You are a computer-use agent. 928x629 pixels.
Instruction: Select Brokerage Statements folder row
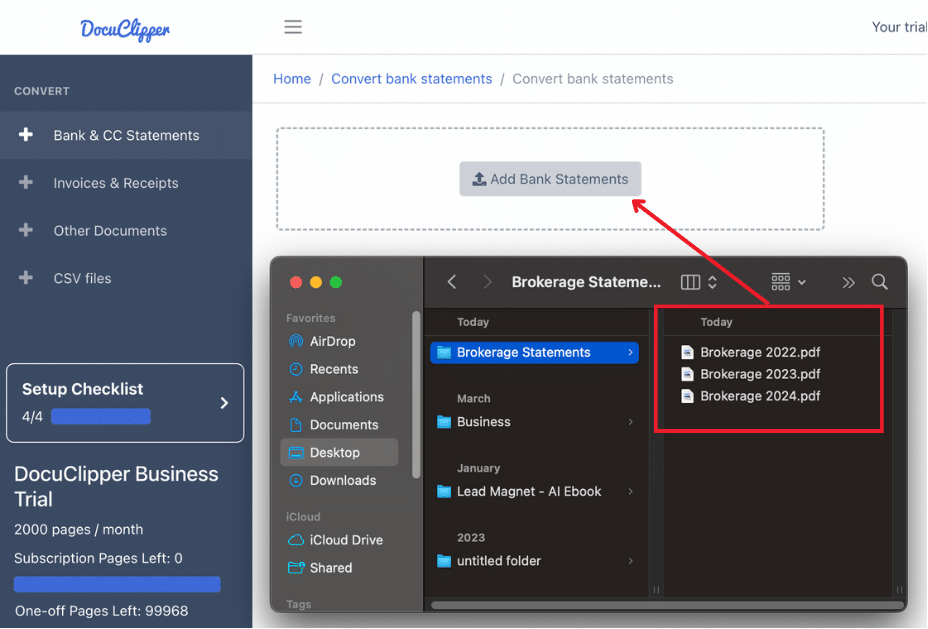[534, 353]
